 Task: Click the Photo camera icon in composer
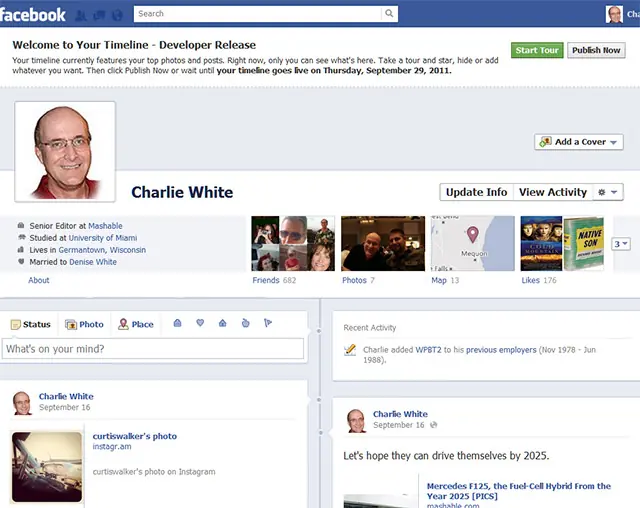pos(71,325)
